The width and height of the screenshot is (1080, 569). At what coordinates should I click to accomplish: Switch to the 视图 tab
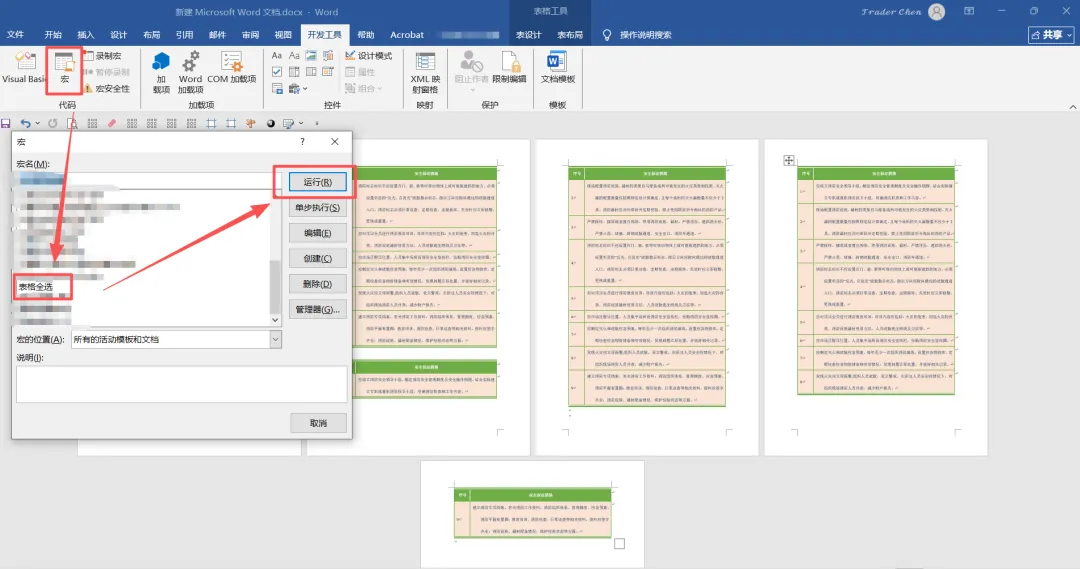click(x=283, y=34)
